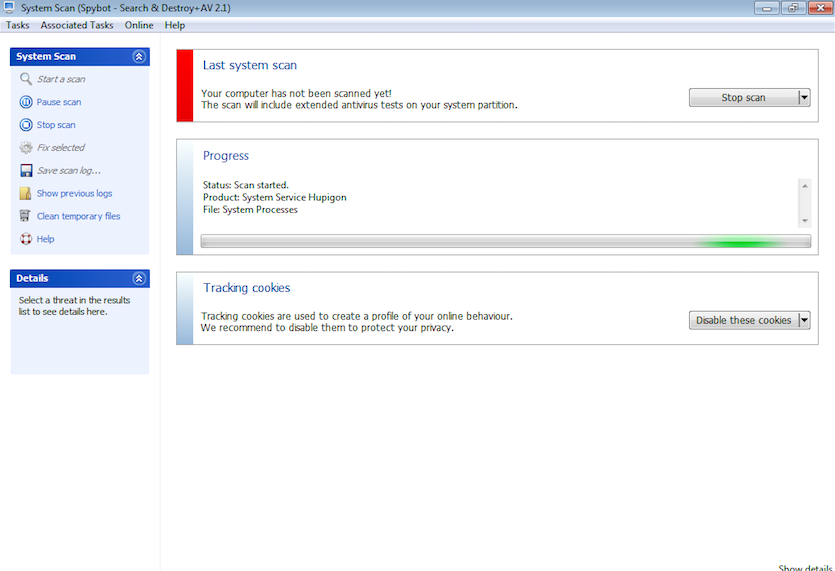Click the Tracking cookies heading
835x571 pixels.
pos(246,288)
